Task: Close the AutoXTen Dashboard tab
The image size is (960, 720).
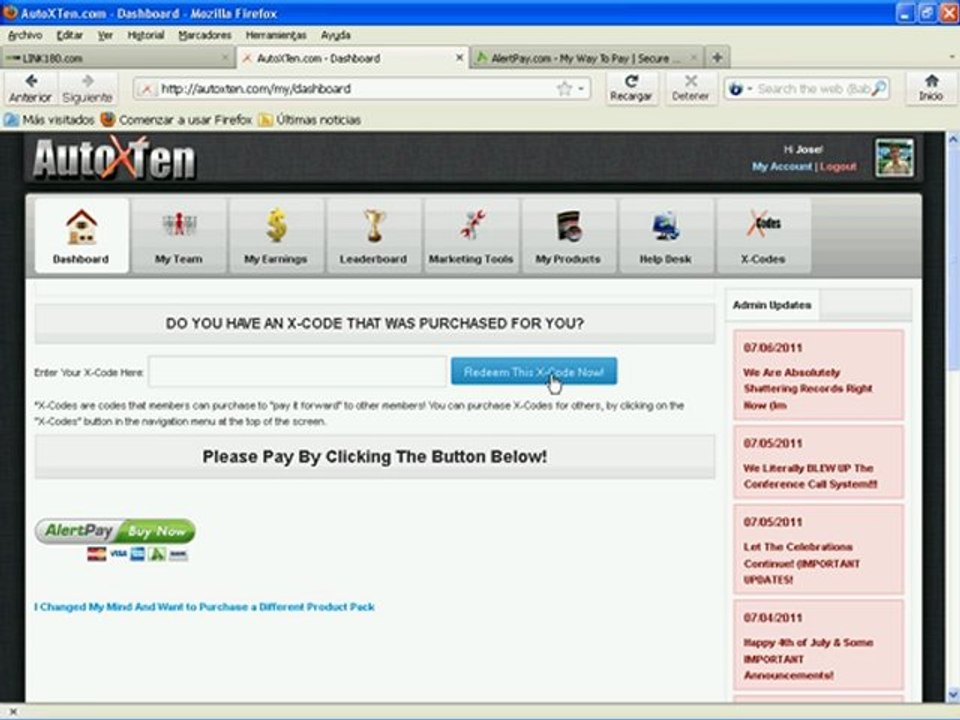Action: tap(459, 58)
